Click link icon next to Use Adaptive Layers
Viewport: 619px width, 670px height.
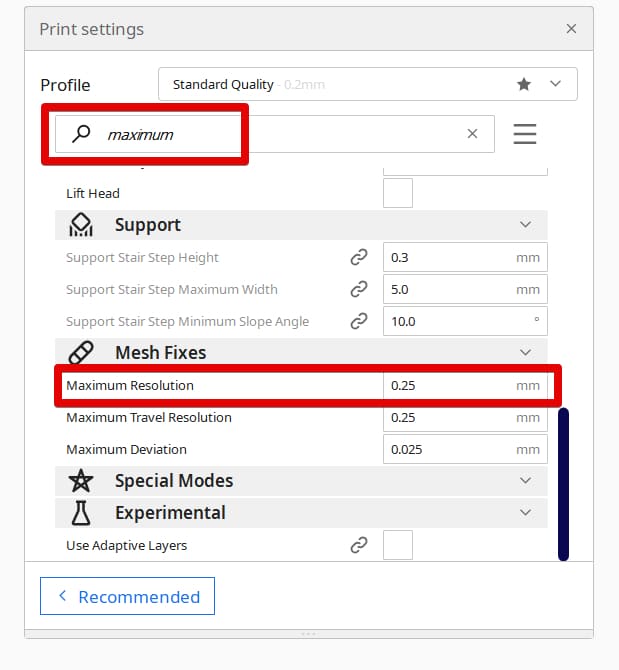tap(359, 545)
